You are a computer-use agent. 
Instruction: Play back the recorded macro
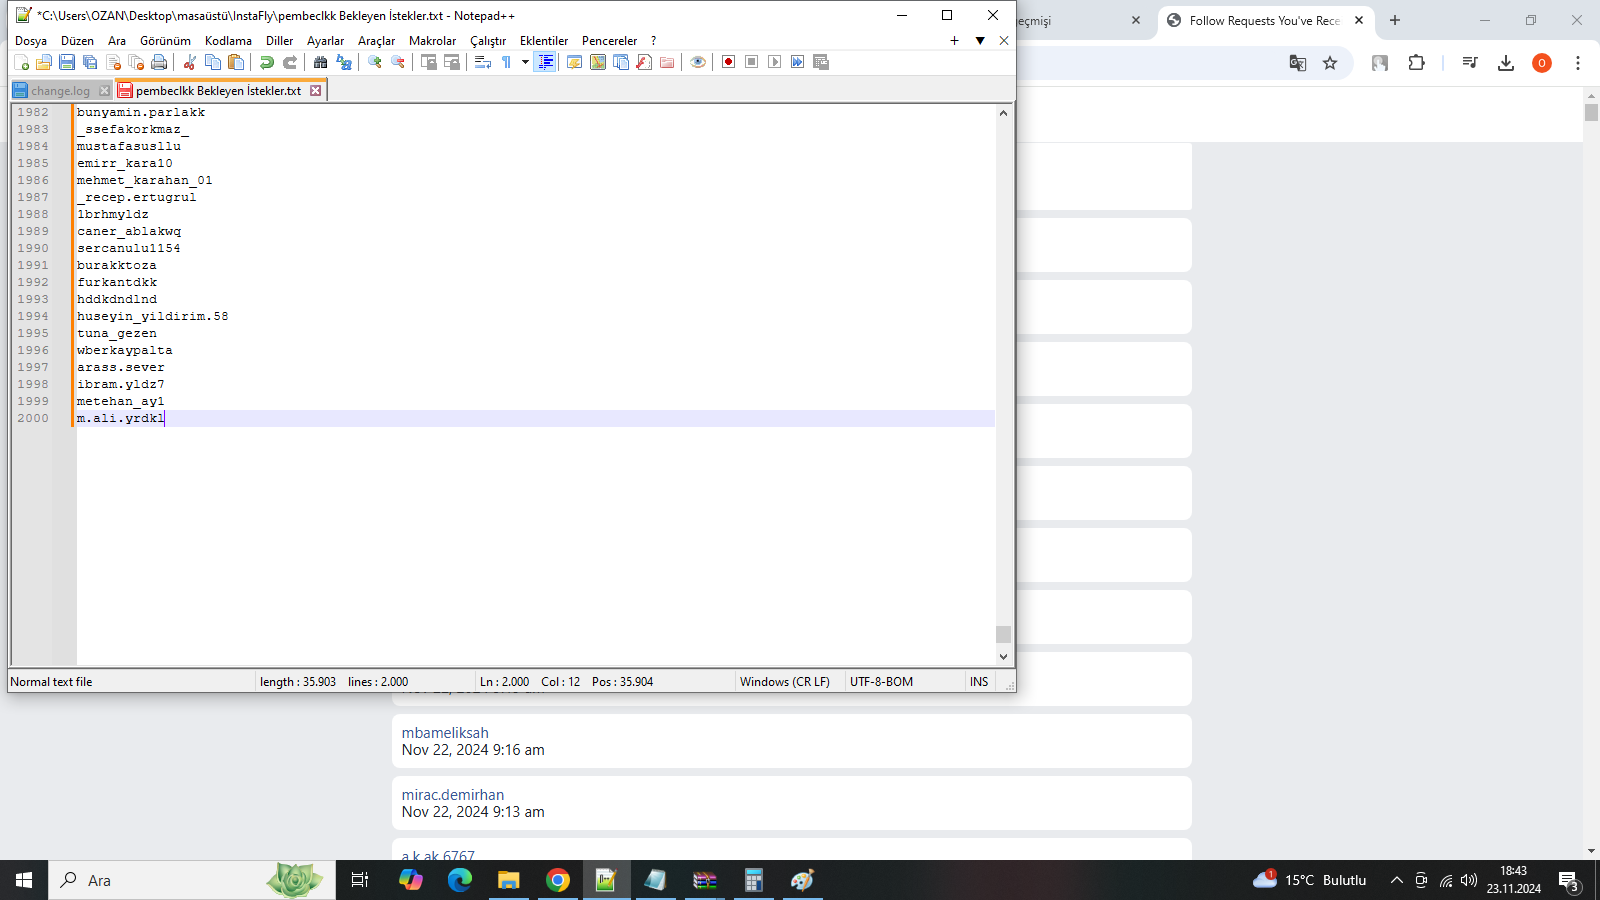coord(774,62)
